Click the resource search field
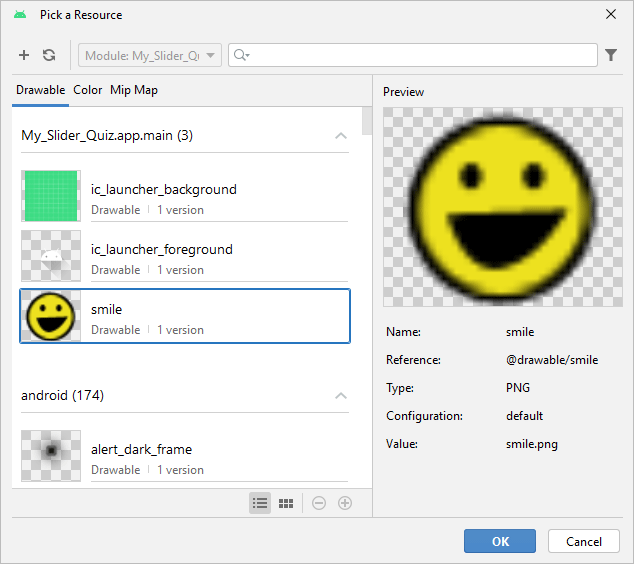 click(420, 56)
